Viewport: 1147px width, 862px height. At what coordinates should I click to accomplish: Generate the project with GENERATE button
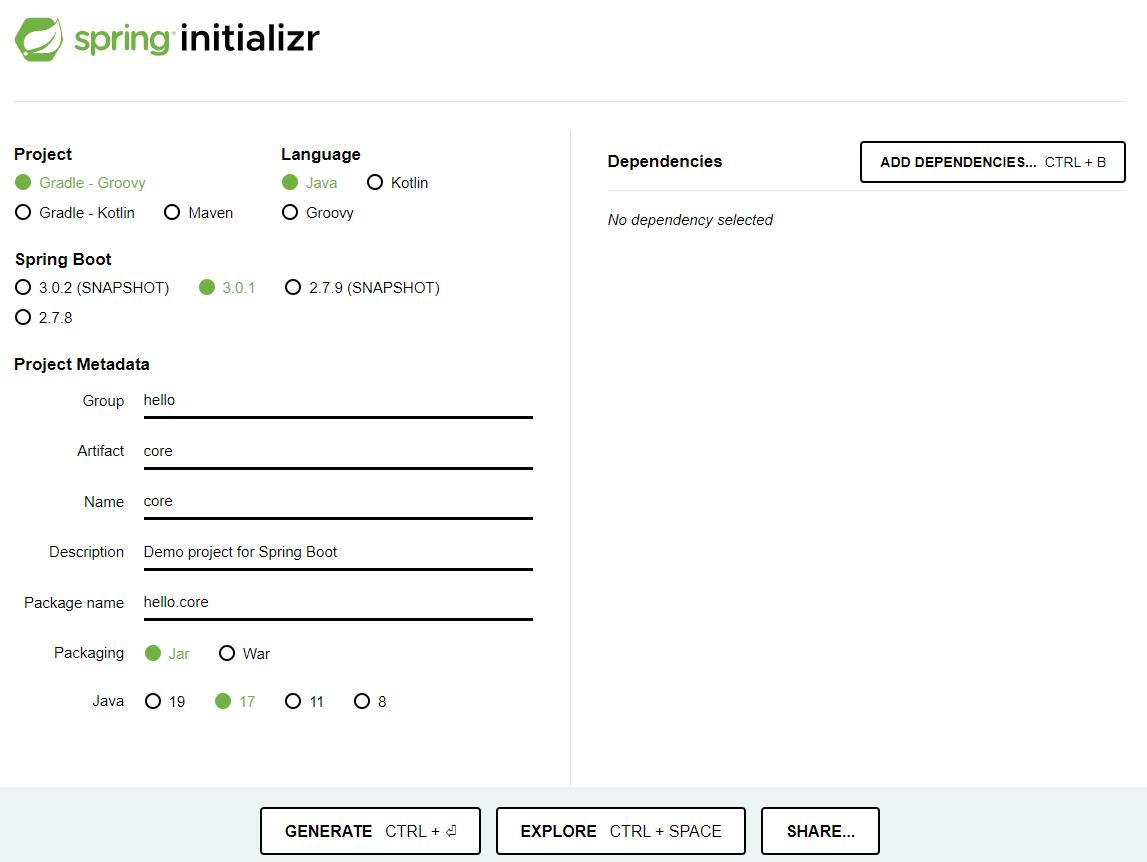point(370,831)
